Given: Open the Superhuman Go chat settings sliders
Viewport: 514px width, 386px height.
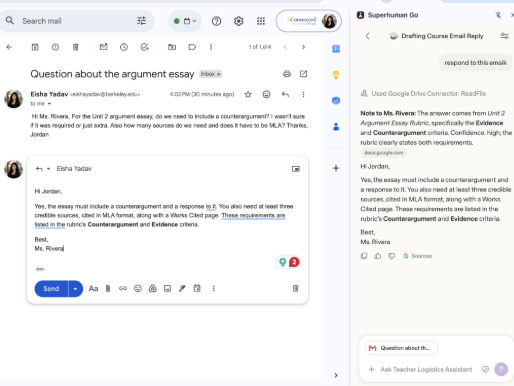Looking at the screenshot, I should tap(504, 36).
